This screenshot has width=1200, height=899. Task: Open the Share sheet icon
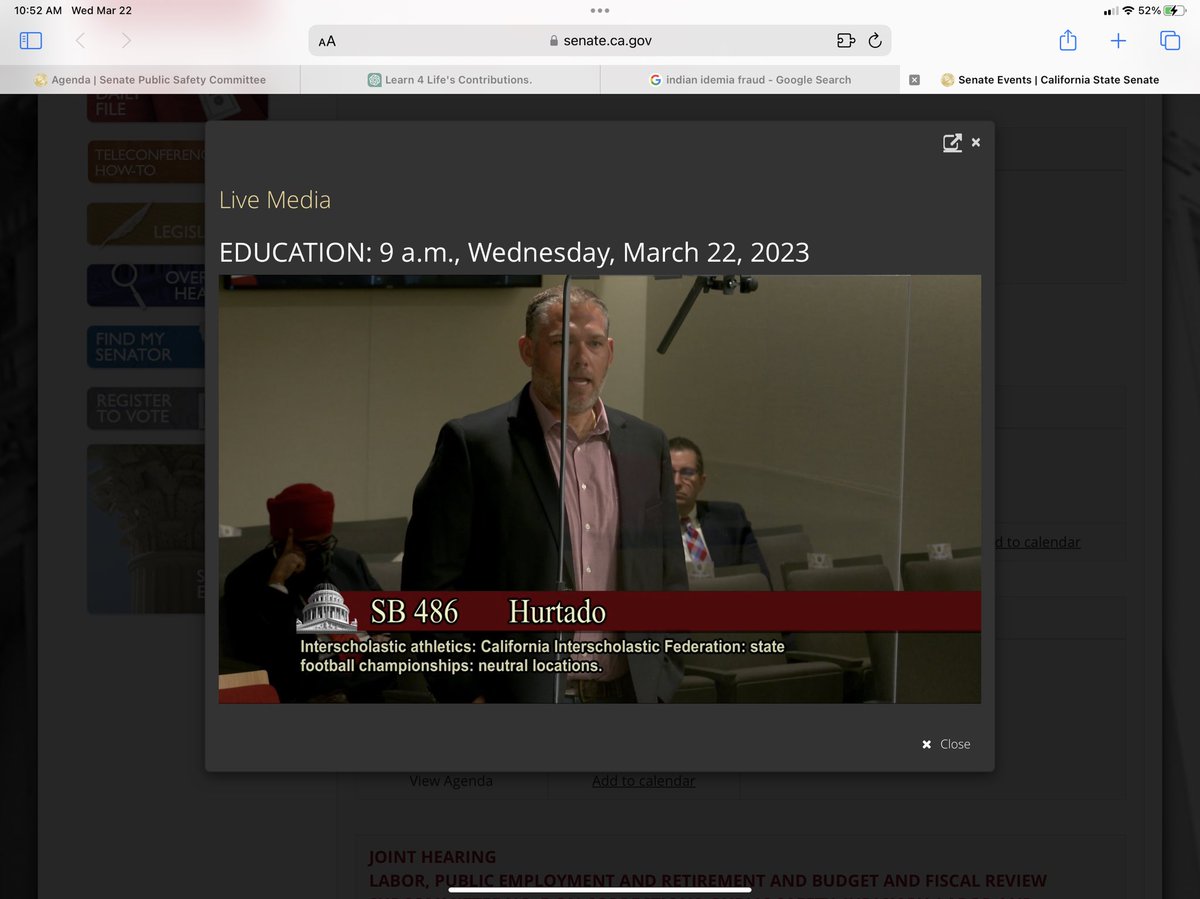pos(1068,40)
